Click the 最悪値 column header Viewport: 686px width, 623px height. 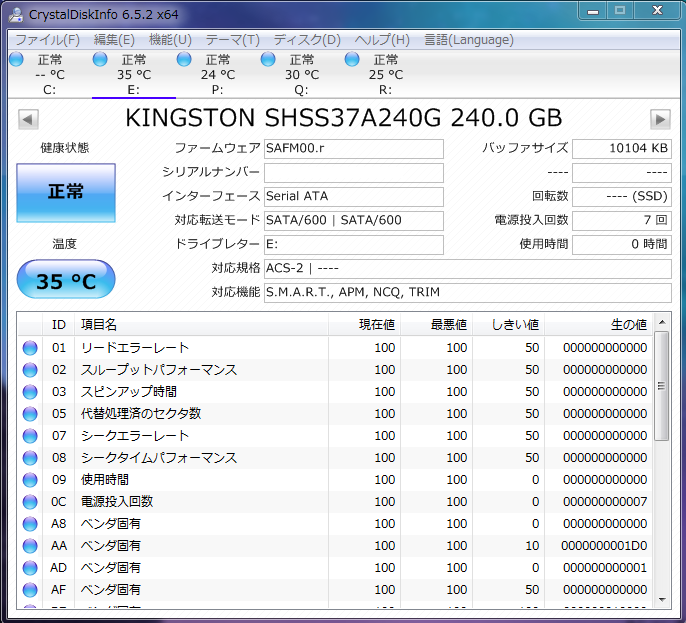click(x=436, y=325)
